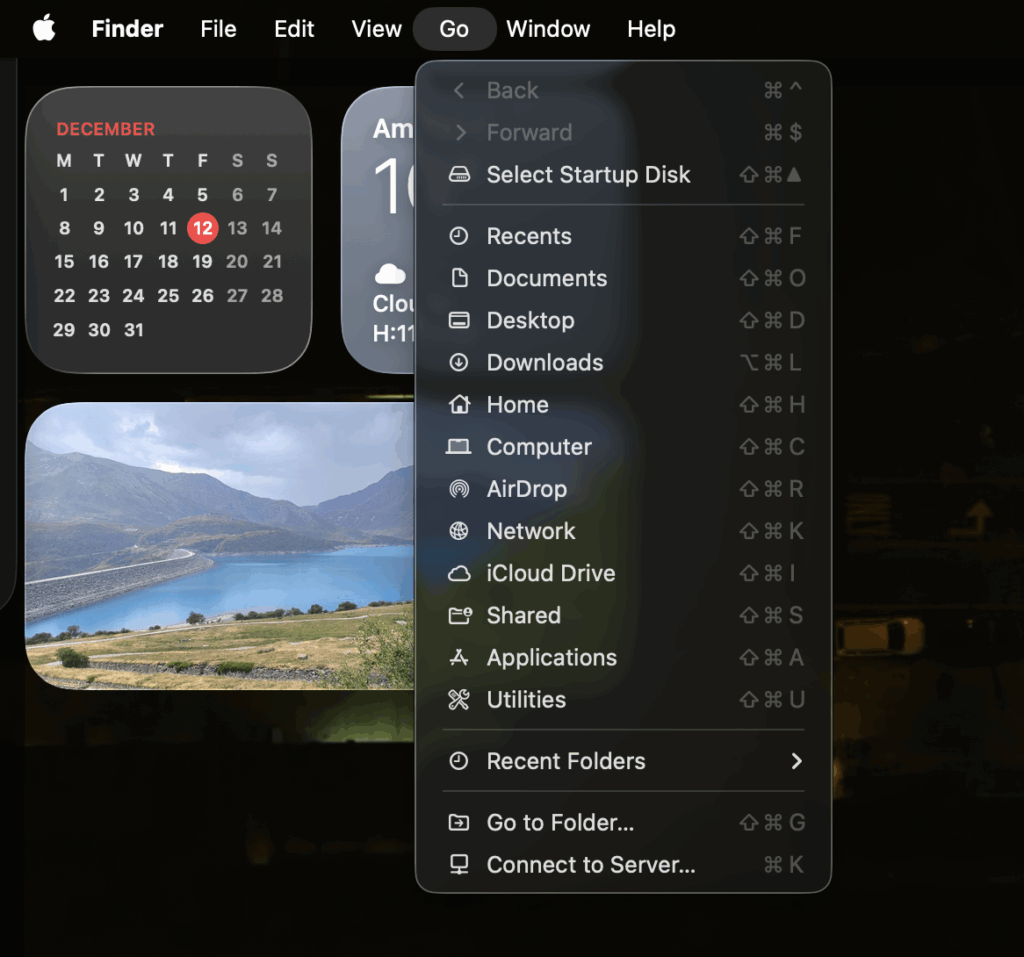
Task: Choose Go to Folder… option
Action: 560,823
